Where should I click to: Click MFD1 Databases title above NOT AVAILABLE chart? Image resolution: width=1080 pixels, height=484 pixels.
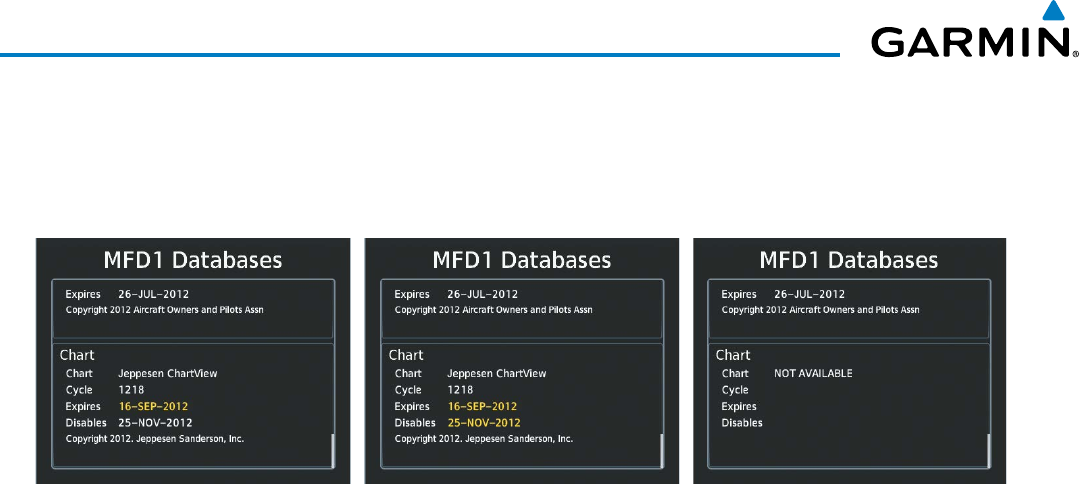click(849, 260)
